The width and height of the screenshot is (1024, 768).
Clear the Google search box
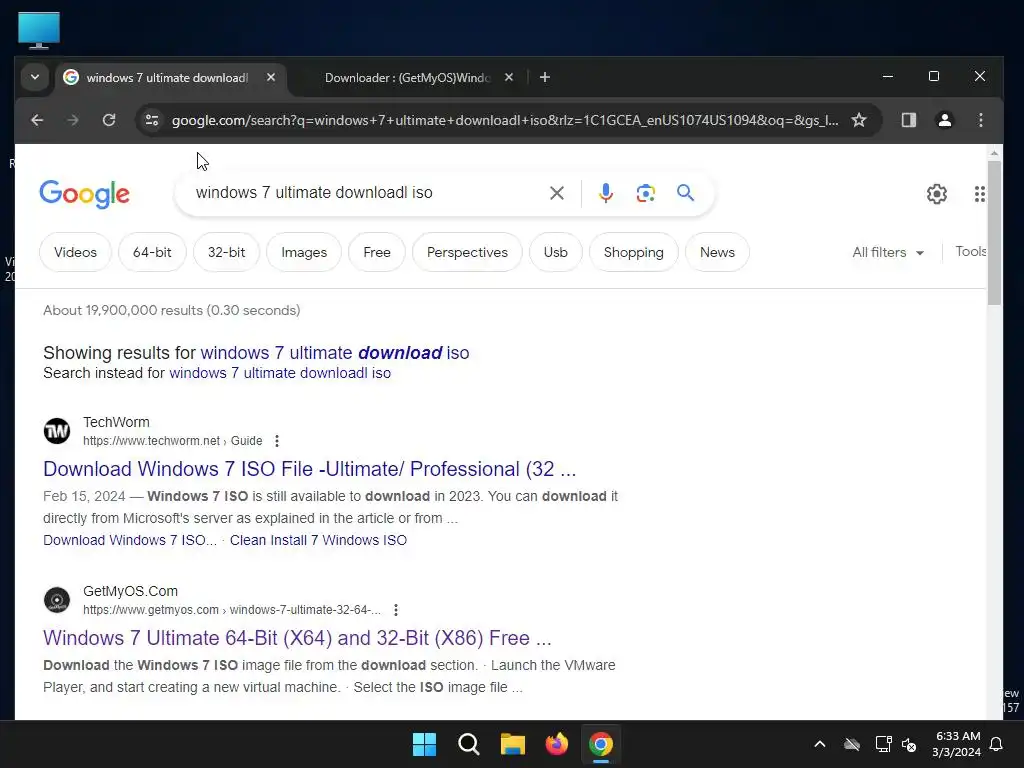click(x=556, y=193)
